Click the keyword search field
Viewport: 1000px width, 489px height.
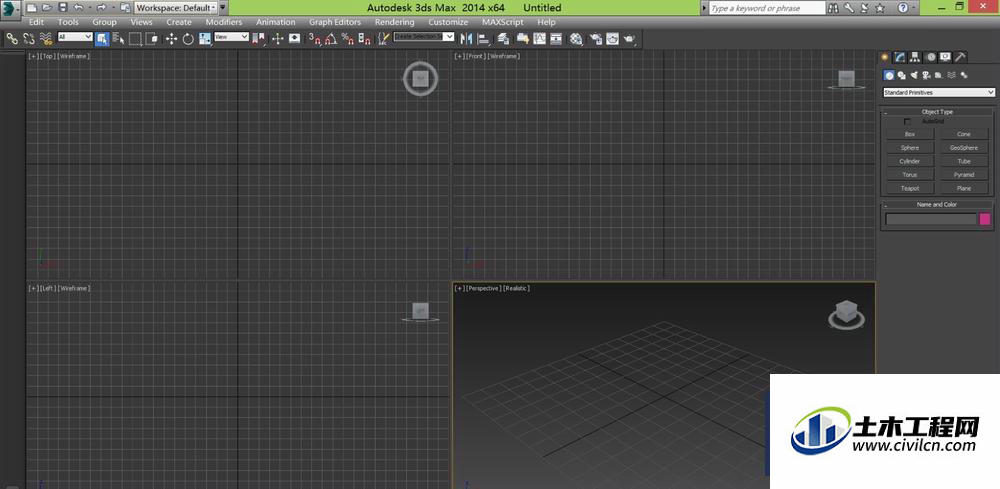(767, 8)
